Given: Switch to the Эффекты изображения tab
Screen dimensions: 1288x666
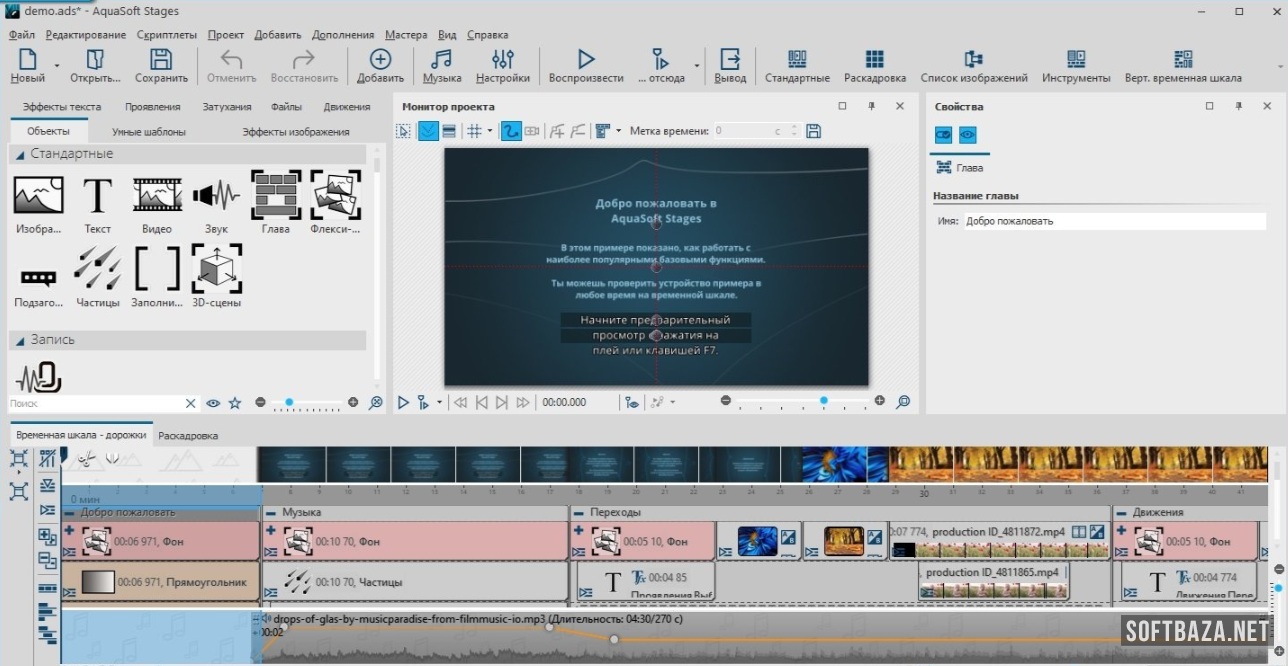Looking at the screenshot, I should click(x=295, y=131).
